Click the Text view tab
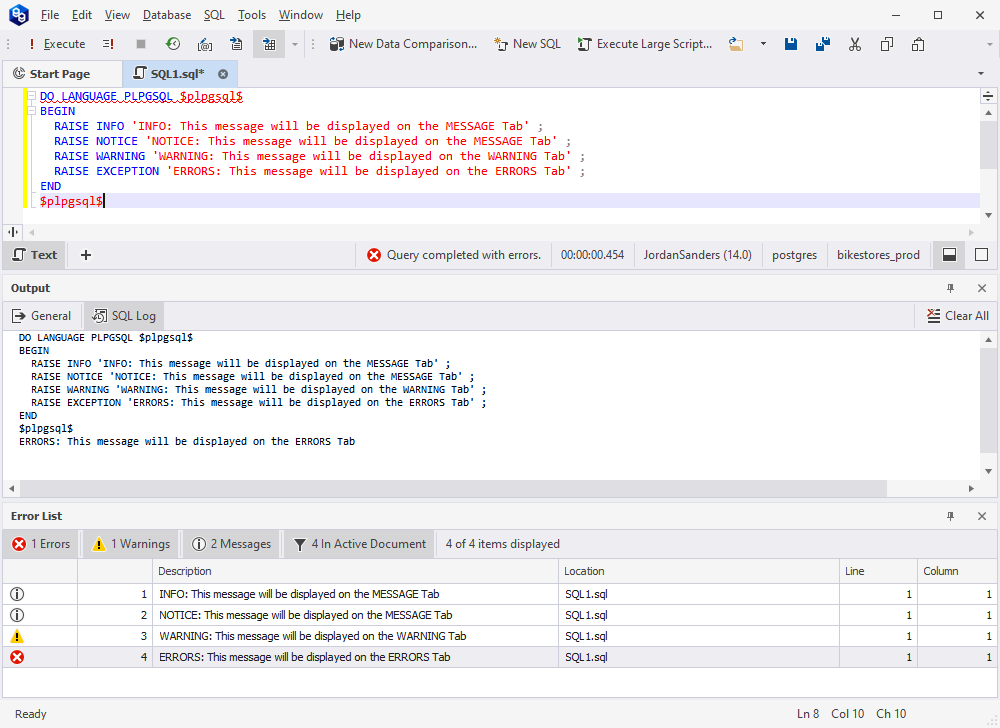 tap(34, 255)
